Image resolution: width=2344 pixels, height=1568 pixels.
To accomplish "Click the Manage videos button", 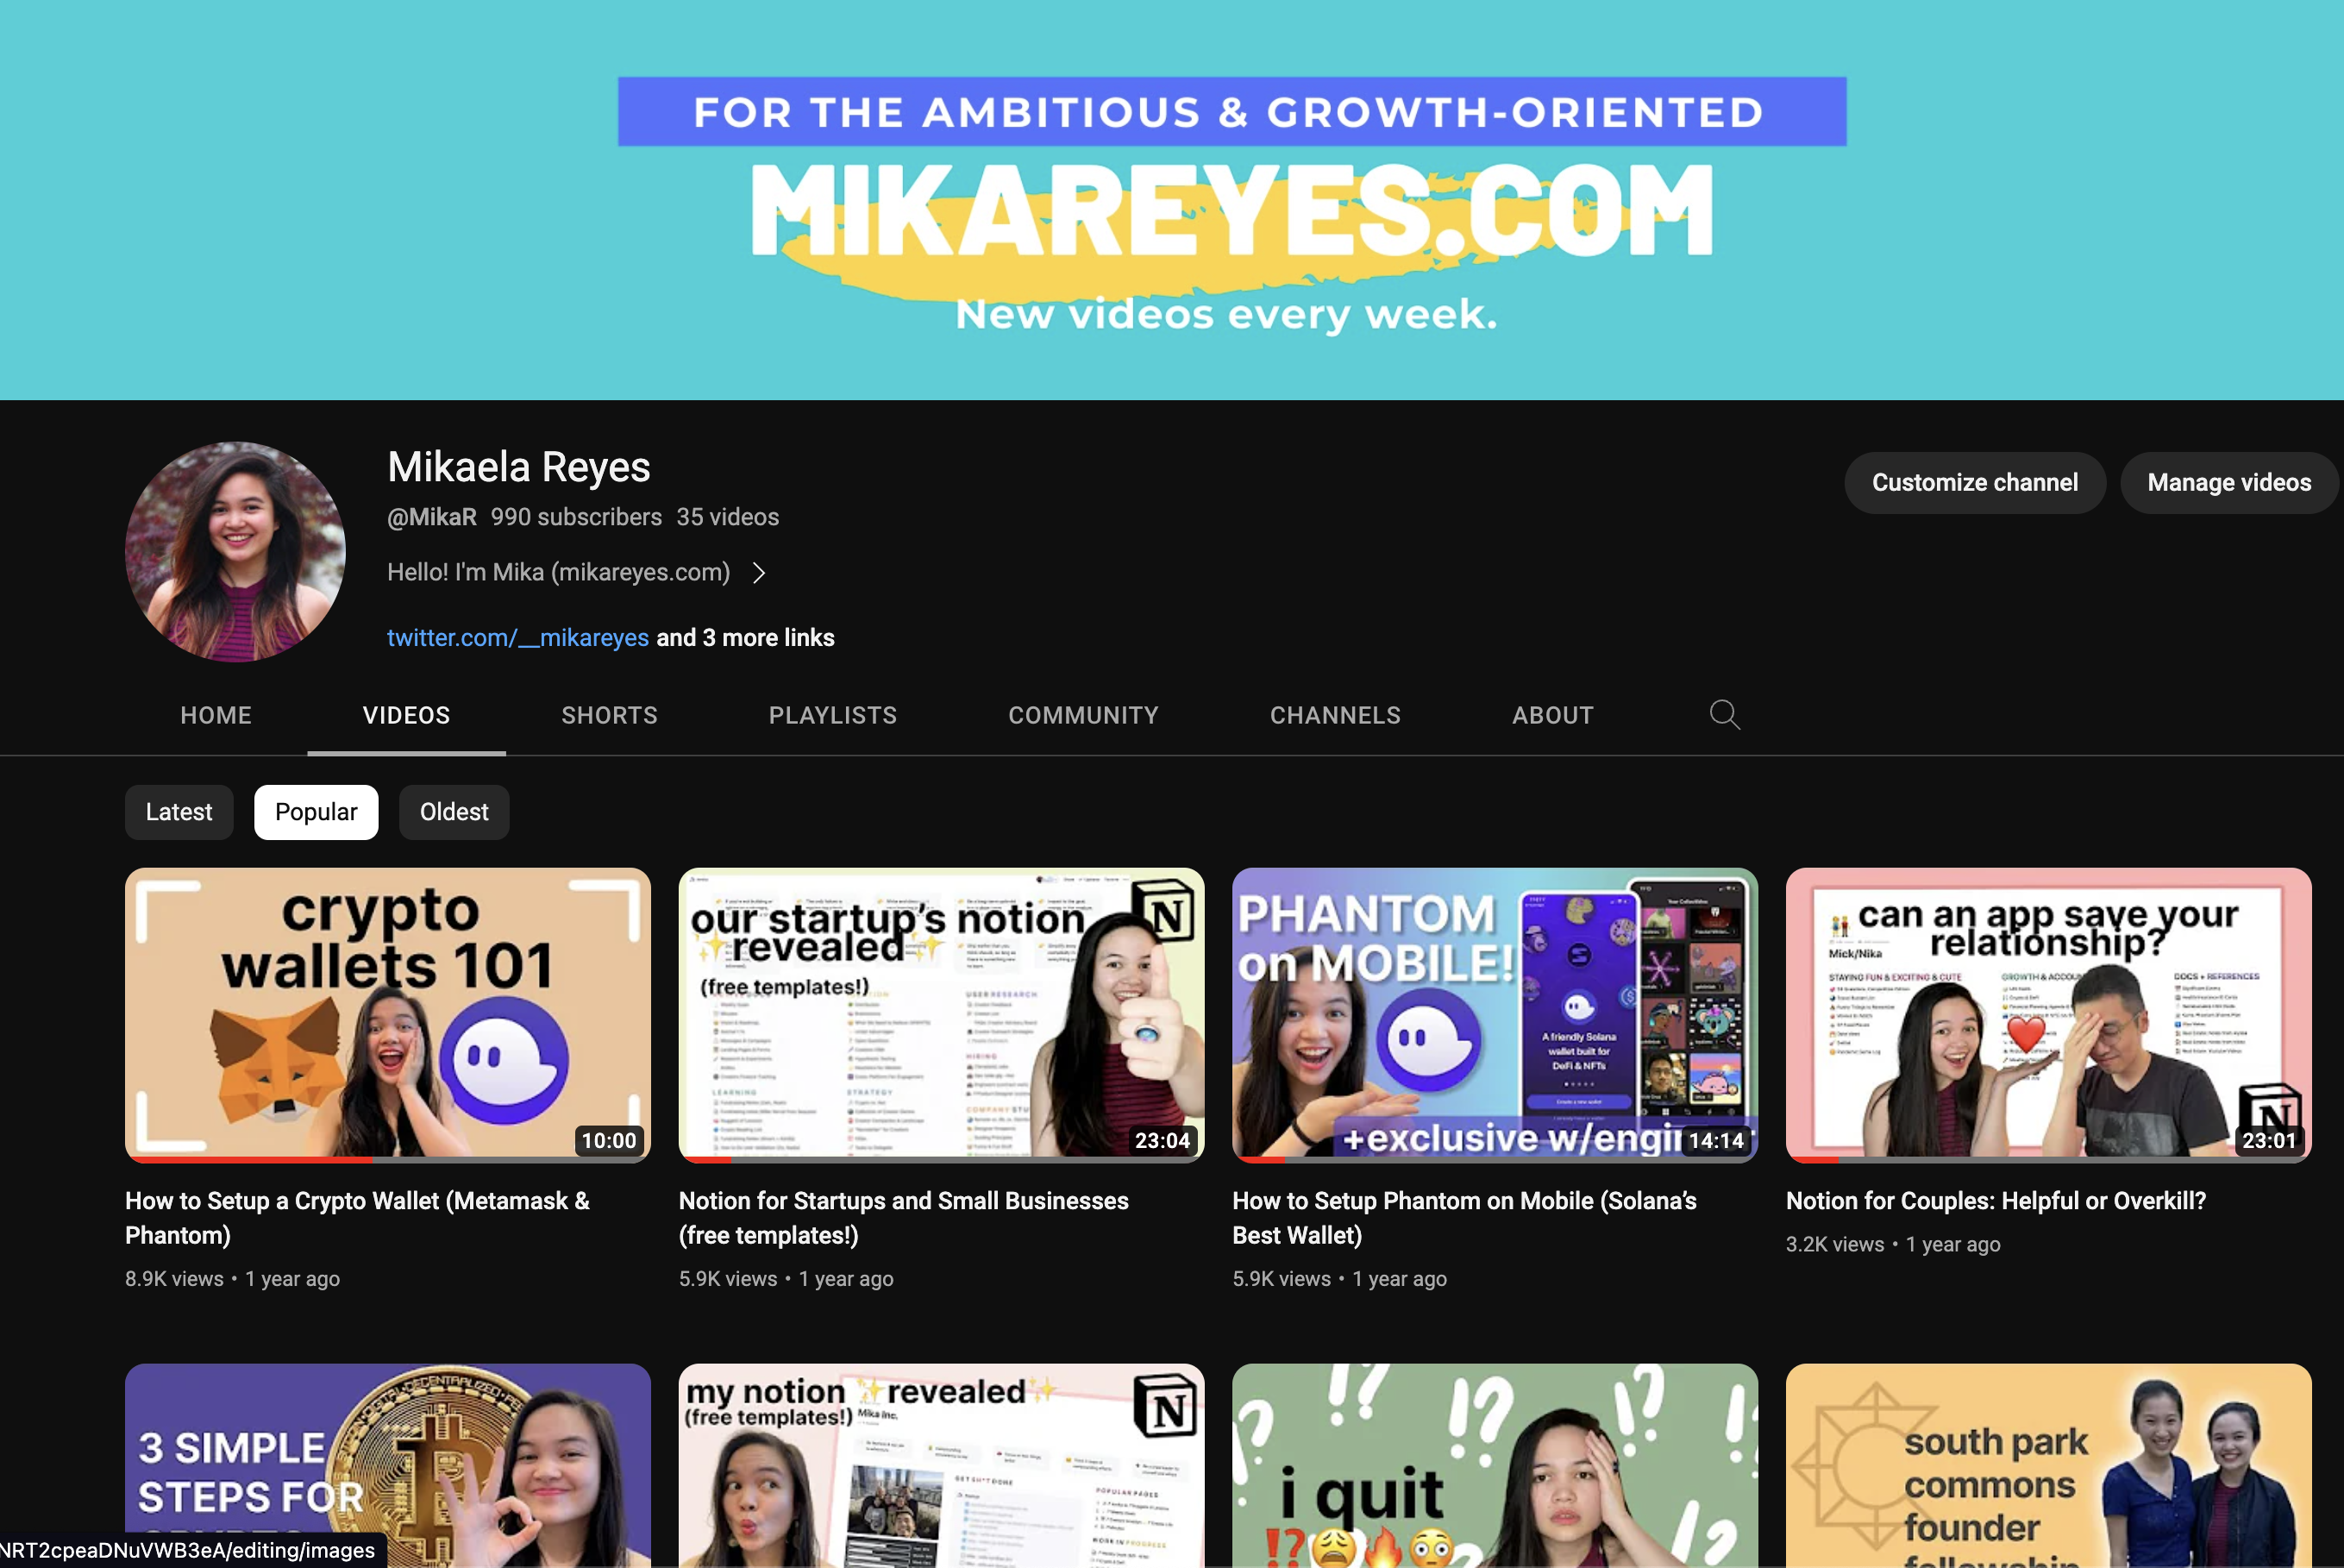I will point(2228,483).
